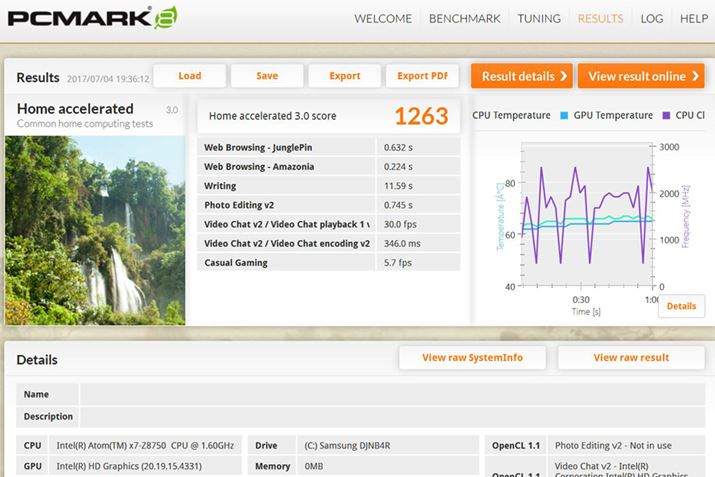Open Details on the temperature chart
This screenshot has height=477, width=715.
tap(681, 306)
